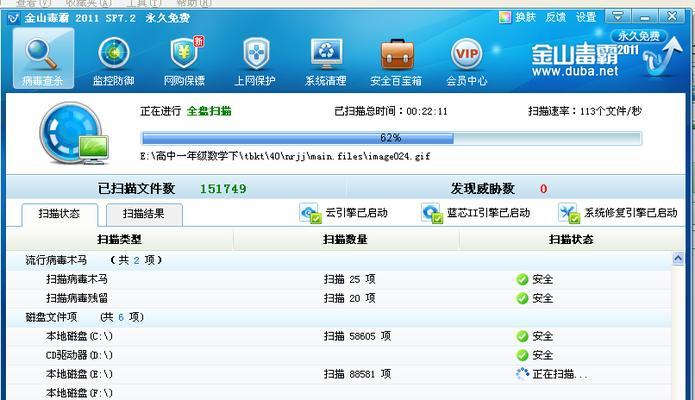The height and width of the screenshot is (400, 695).
Task: Open the 上网保护 web protection section
Action: [255, 61]
